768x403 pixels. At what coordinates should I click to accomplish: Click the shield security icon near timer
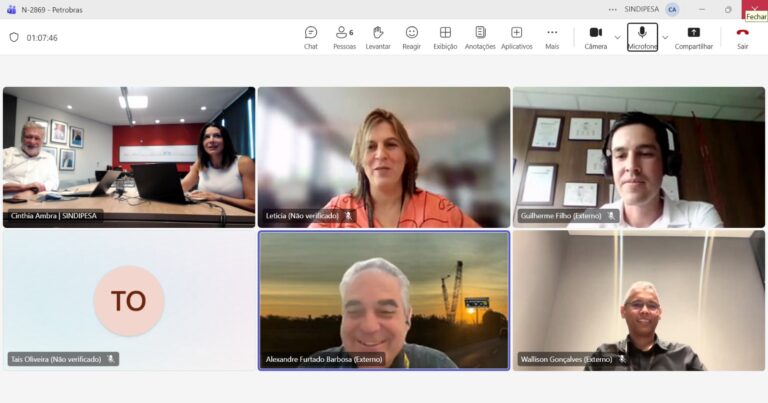tap(14, 37)
